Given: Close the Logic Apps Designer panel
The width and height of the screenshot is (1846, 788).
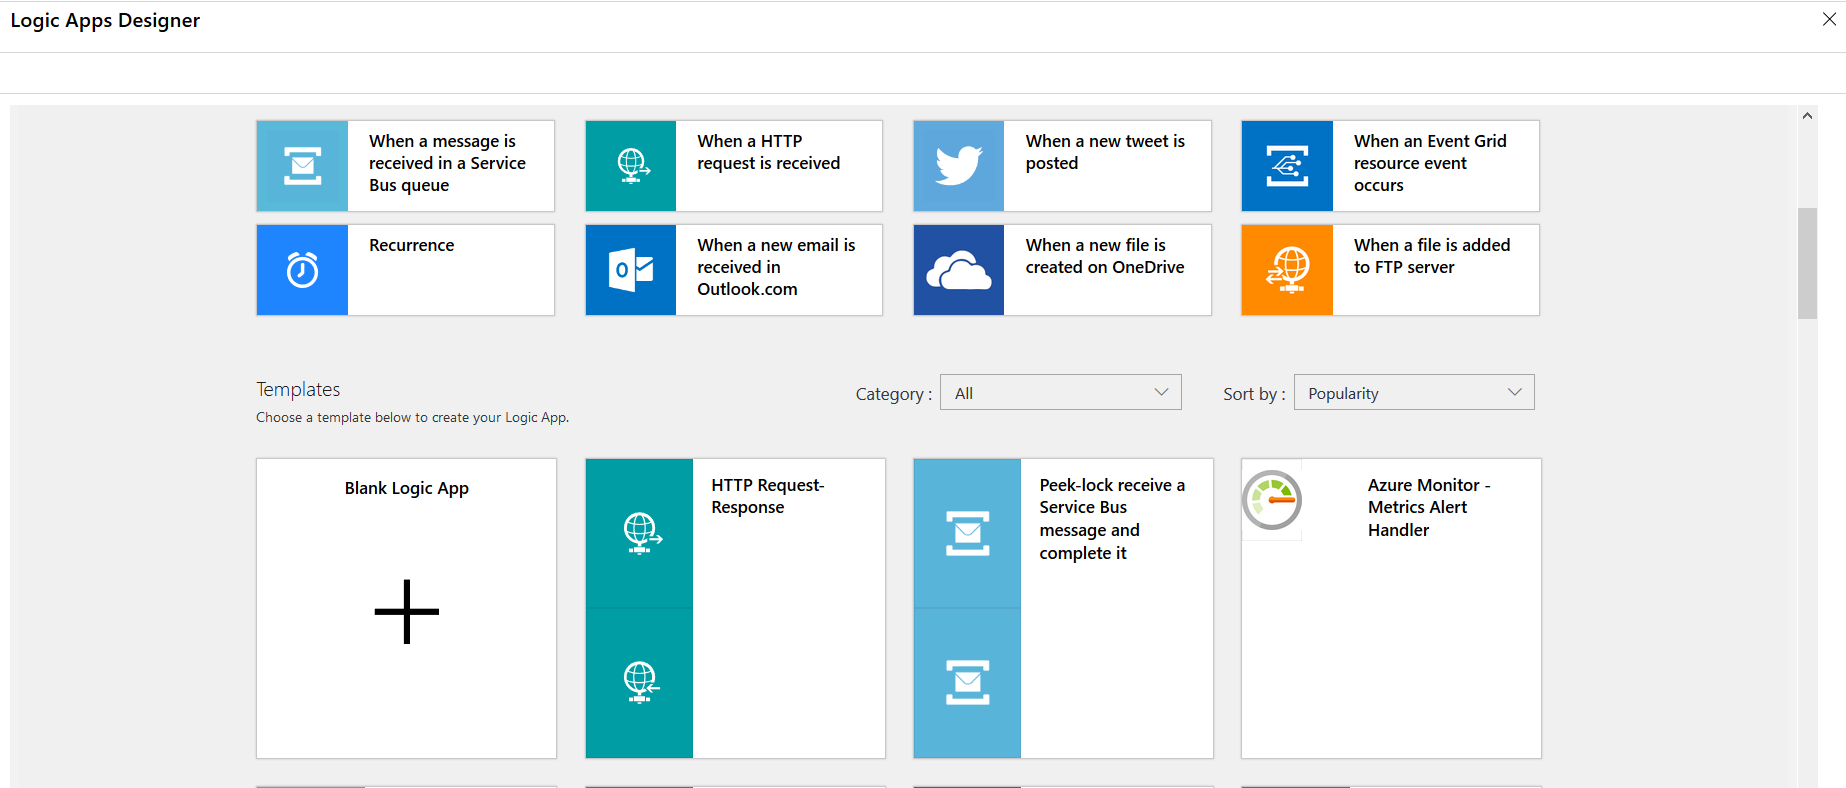Looking at the screenshot, I should click(x=1829, y=20).
